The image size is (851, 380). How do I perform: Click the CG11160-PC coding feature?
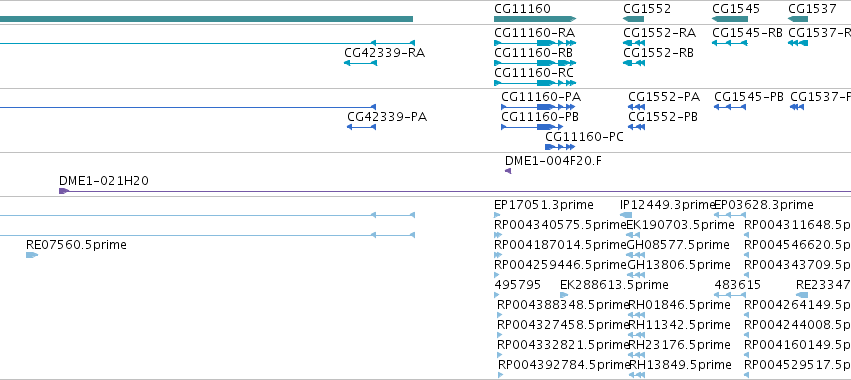[560, 147]
